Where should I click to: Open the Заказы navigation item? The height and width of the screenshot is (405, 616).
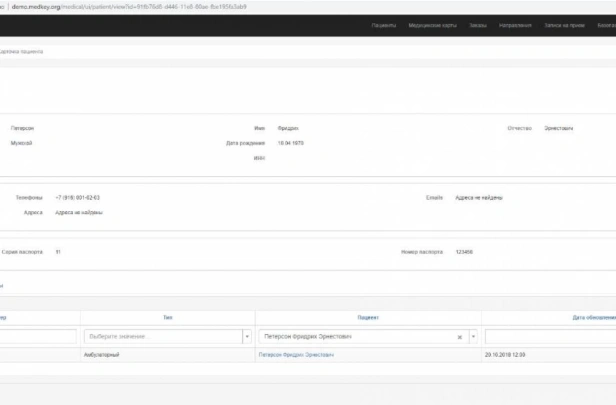(x=478, y=25)
